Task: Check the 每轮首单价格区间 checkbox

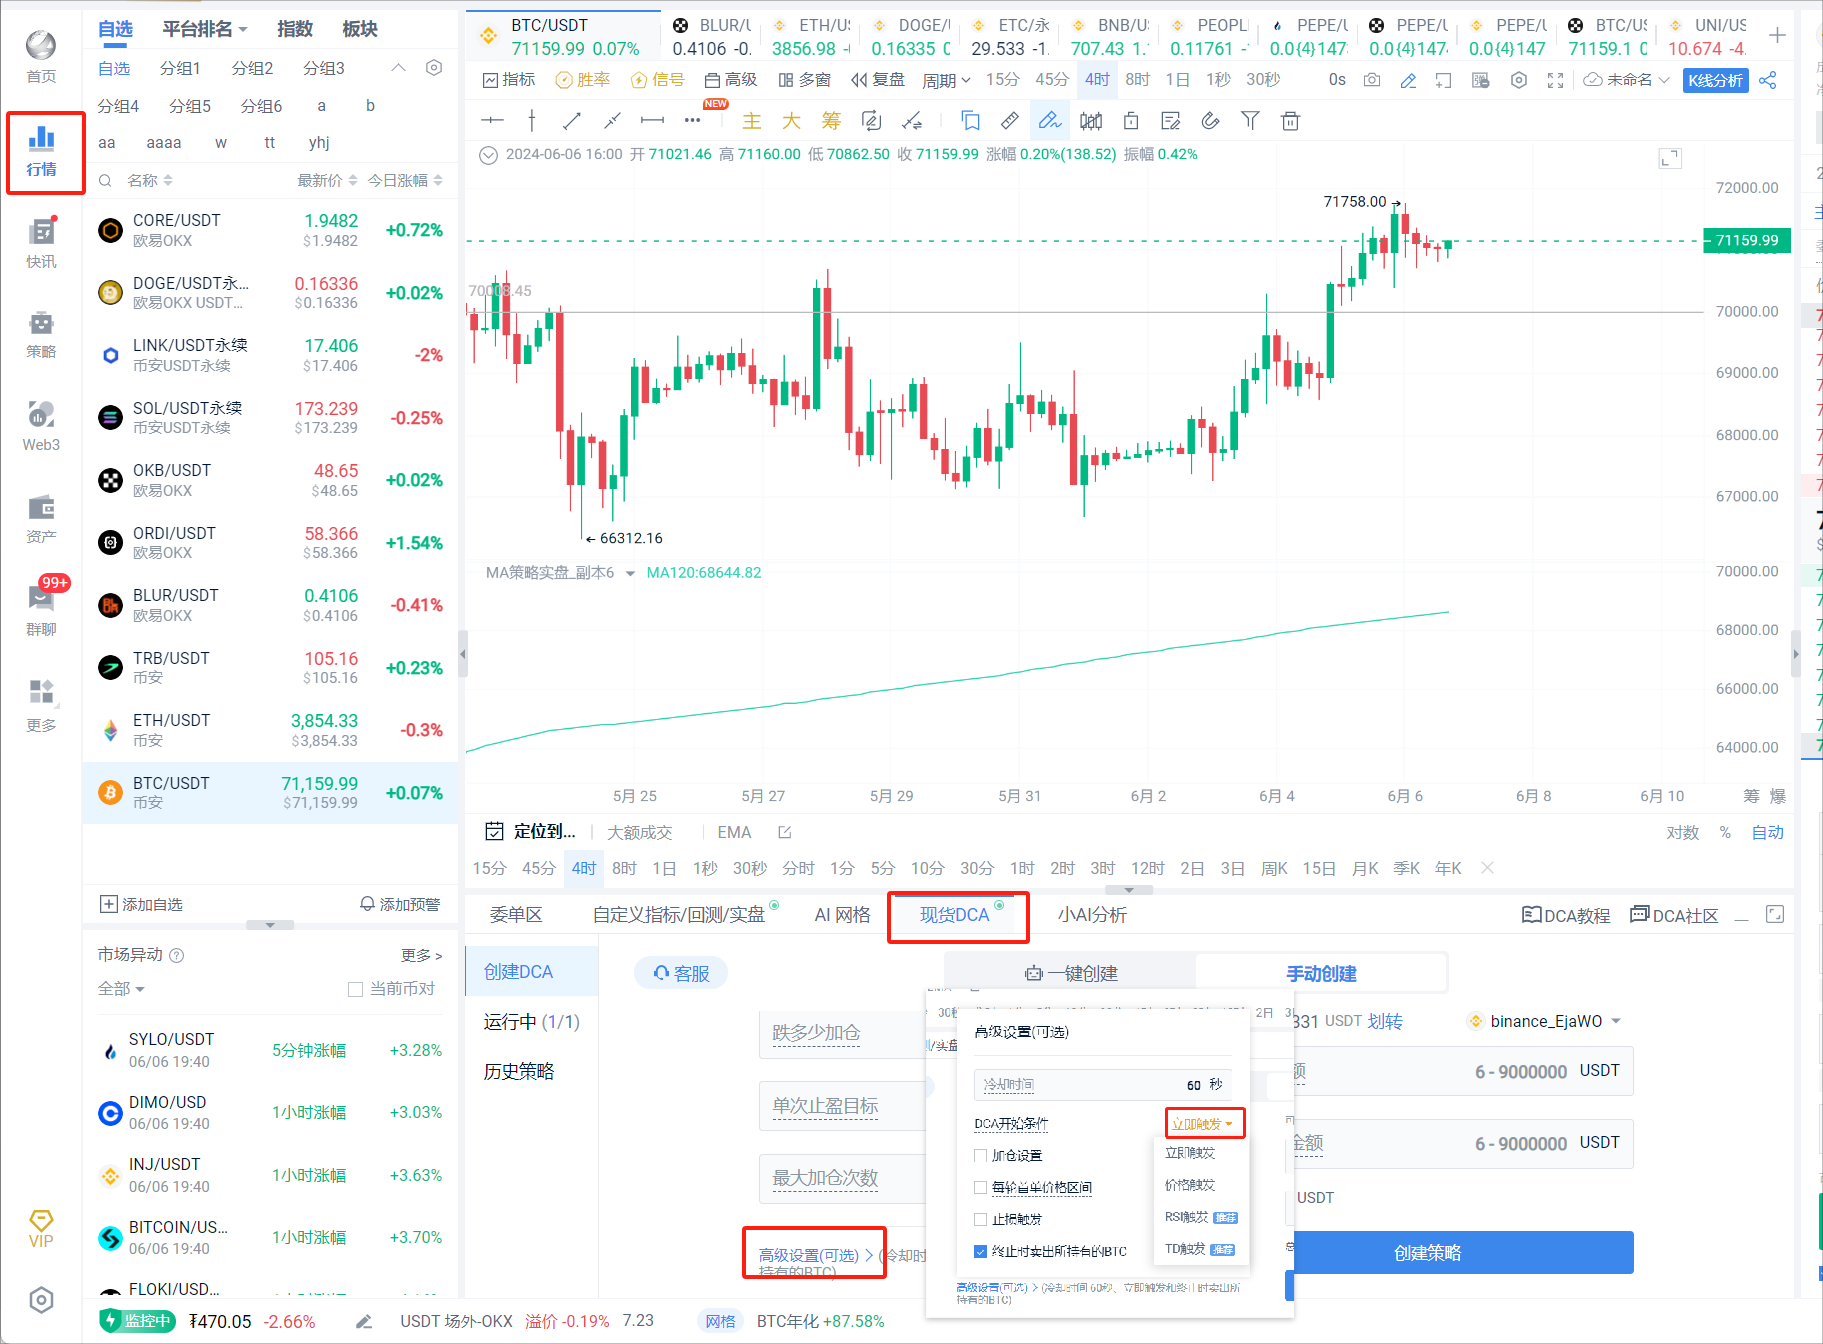Action: 981,1188
